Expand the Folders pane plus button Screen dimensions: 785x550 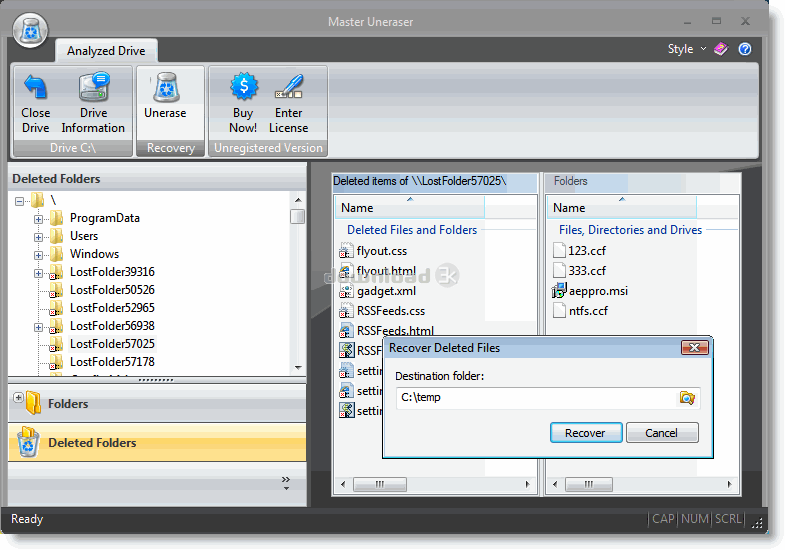19,398
